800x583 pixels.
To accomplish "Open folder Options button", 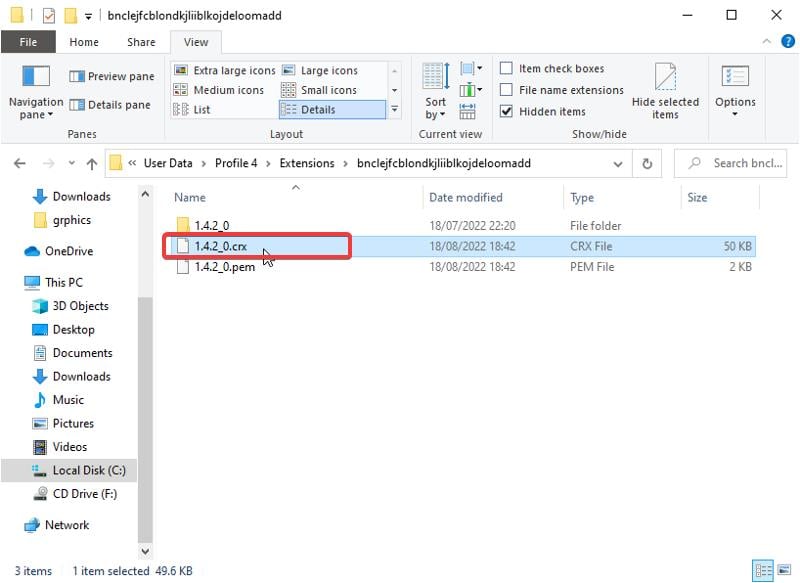I will (x=735, y=91).
